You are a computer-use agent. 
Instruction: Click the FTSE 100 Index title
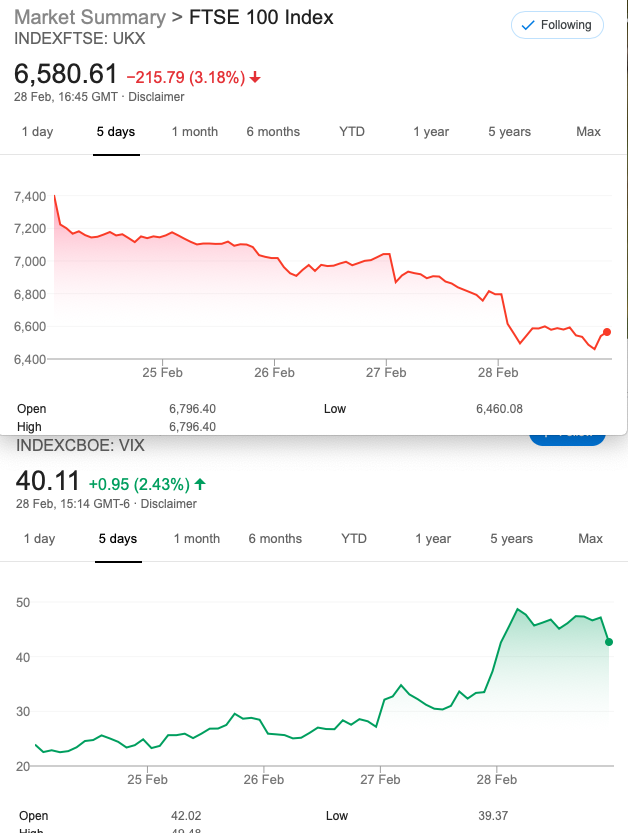[261, 17]
